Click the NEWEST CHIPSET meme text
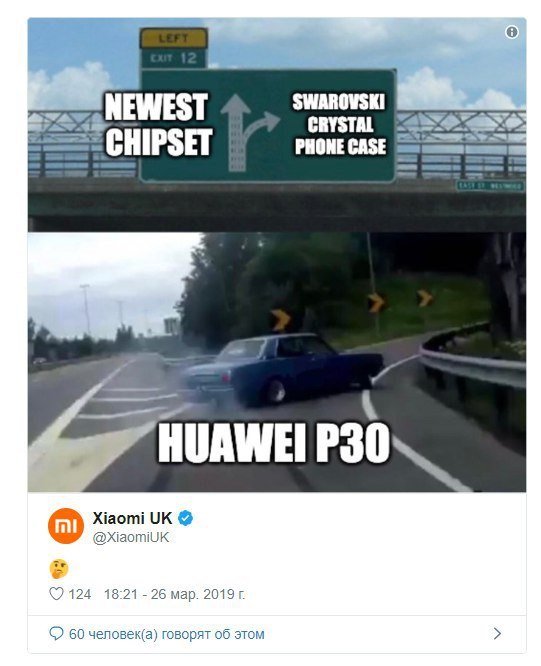 pyautogui.click(x=158, y=124)
